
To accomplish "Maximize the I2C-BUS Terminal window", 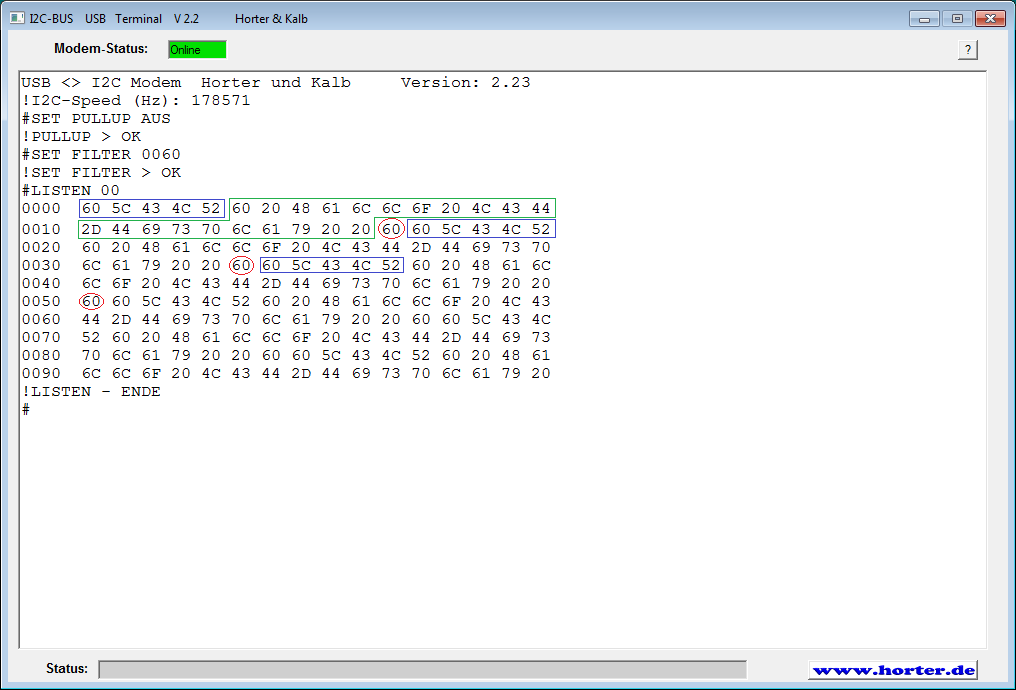I will click(957, 19).
